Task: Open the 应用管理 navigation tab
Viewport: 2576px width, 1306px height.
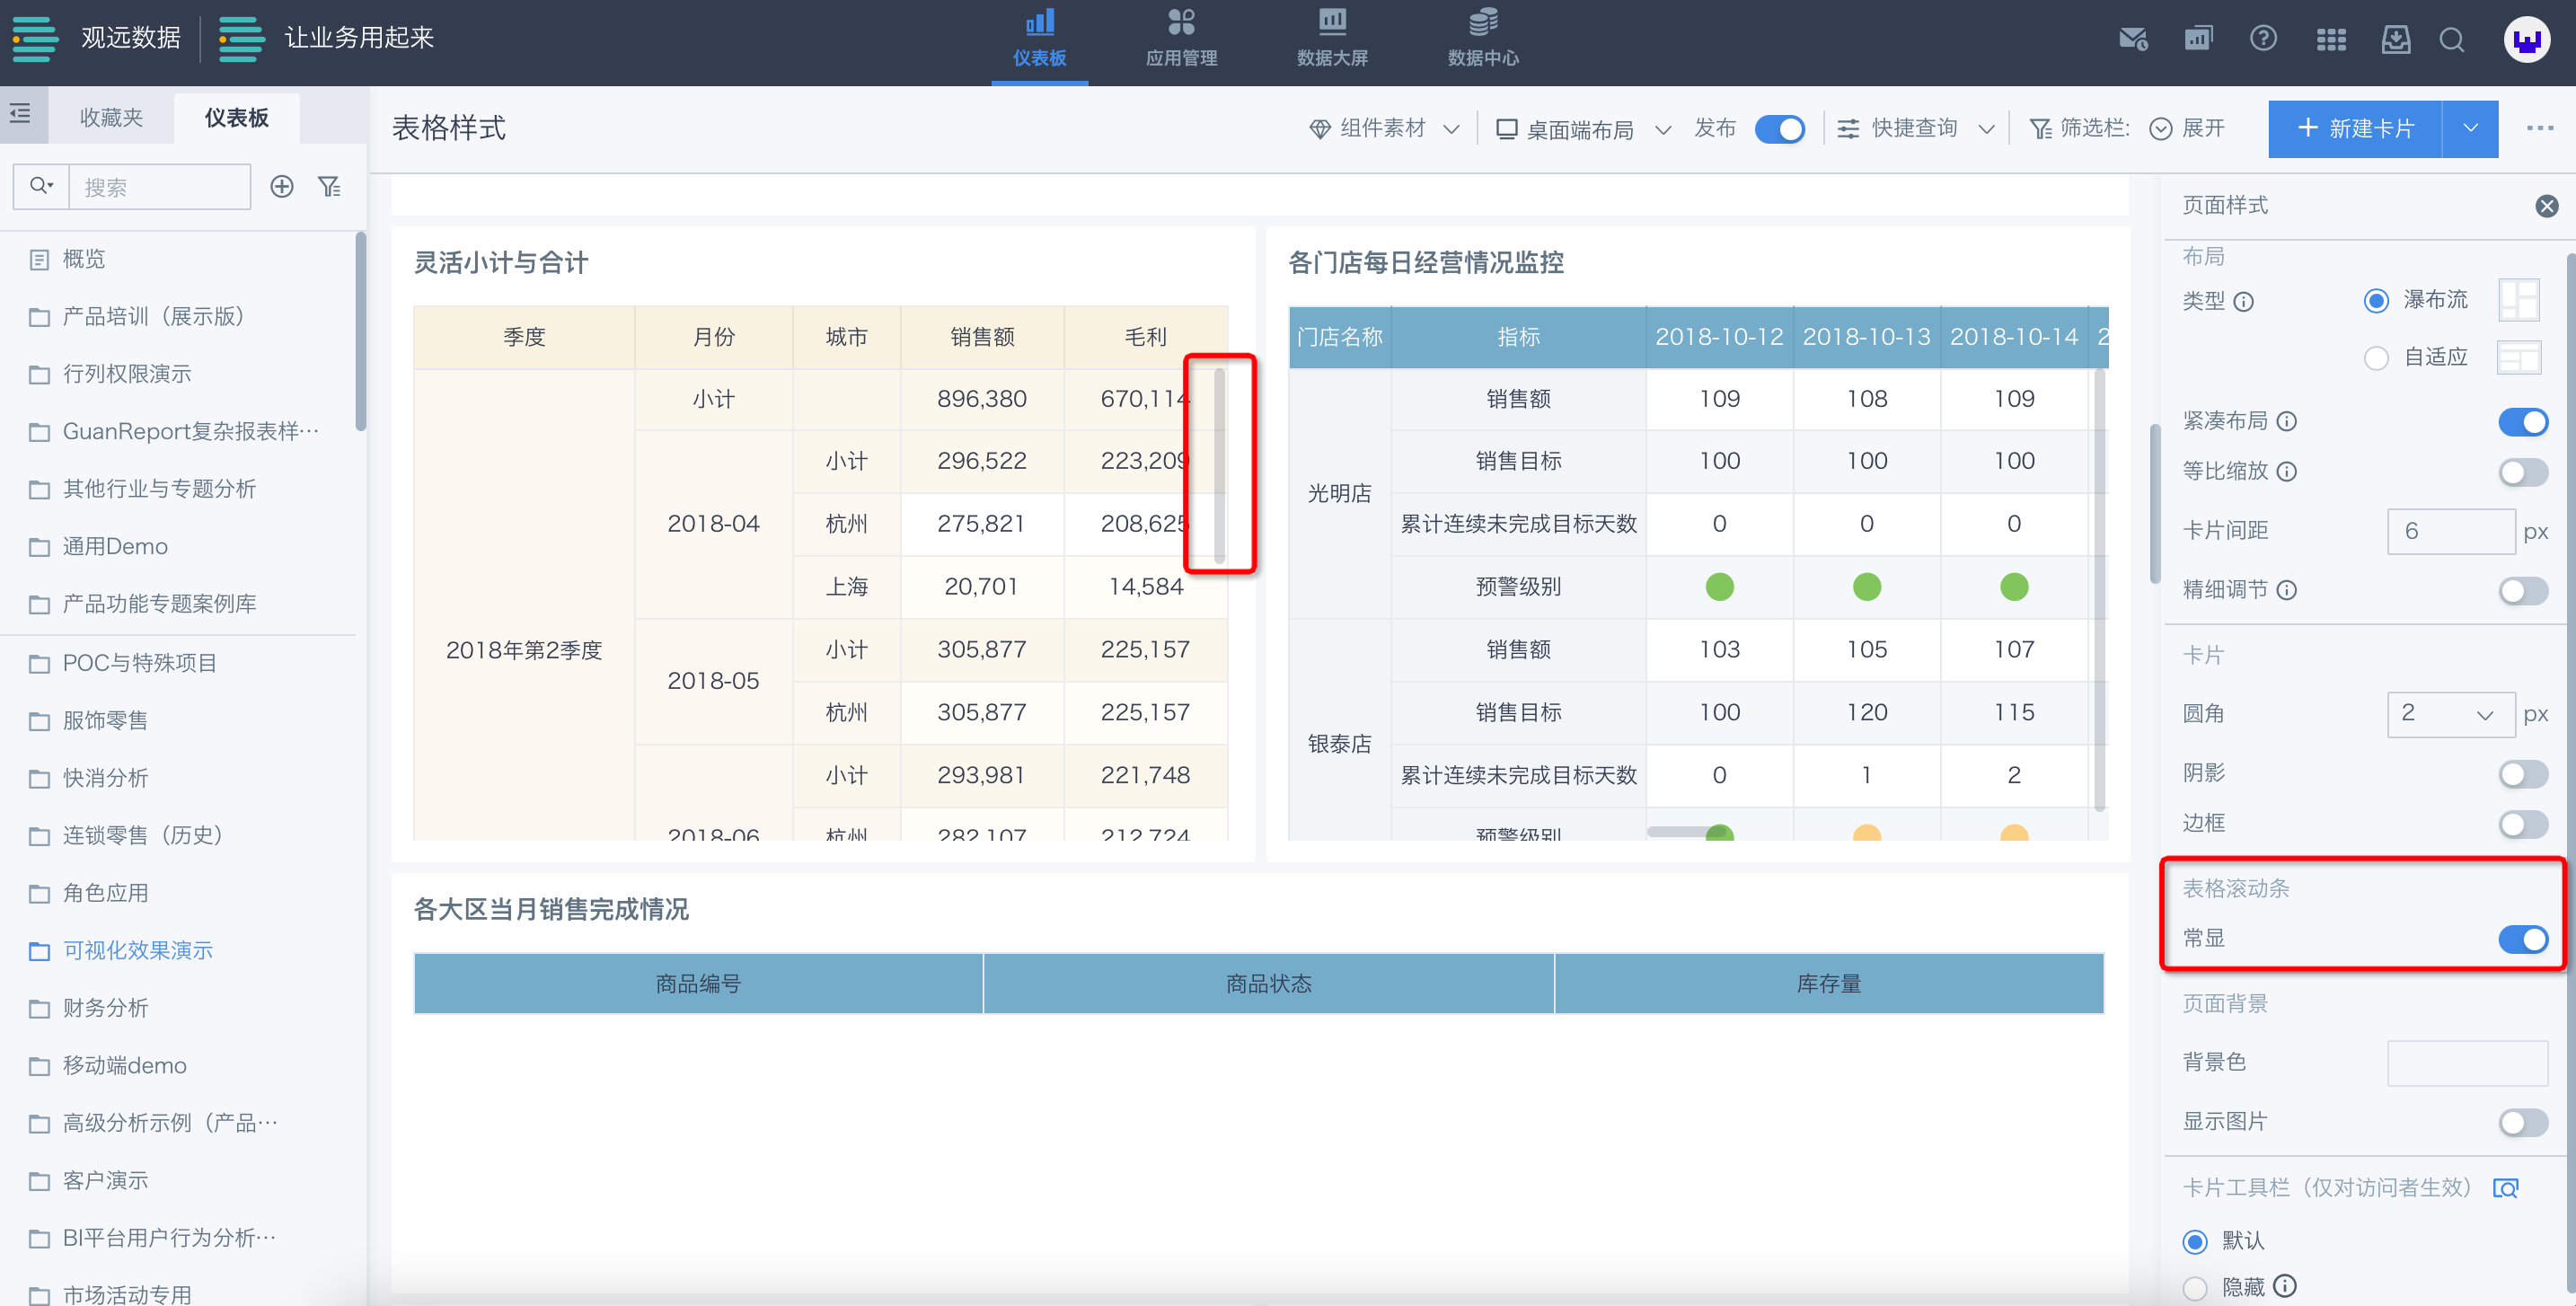Action: pos(1181,40)
